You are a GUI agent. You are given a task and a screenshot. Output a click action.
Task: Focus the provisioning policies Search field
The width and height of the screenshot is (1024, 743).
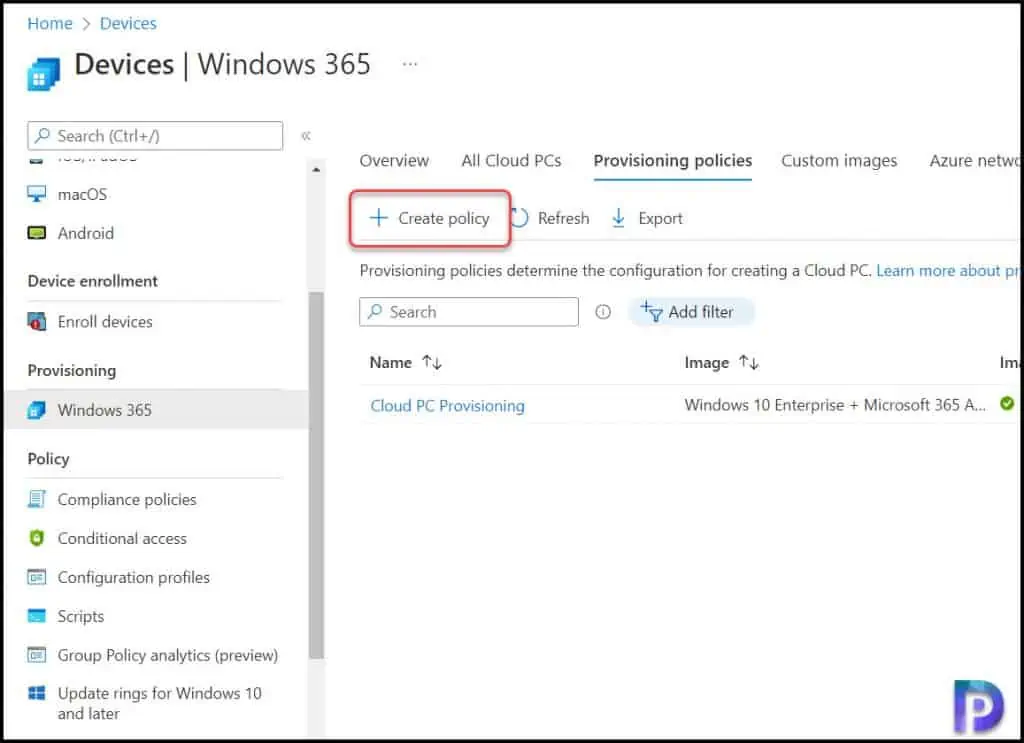[469, 312]
